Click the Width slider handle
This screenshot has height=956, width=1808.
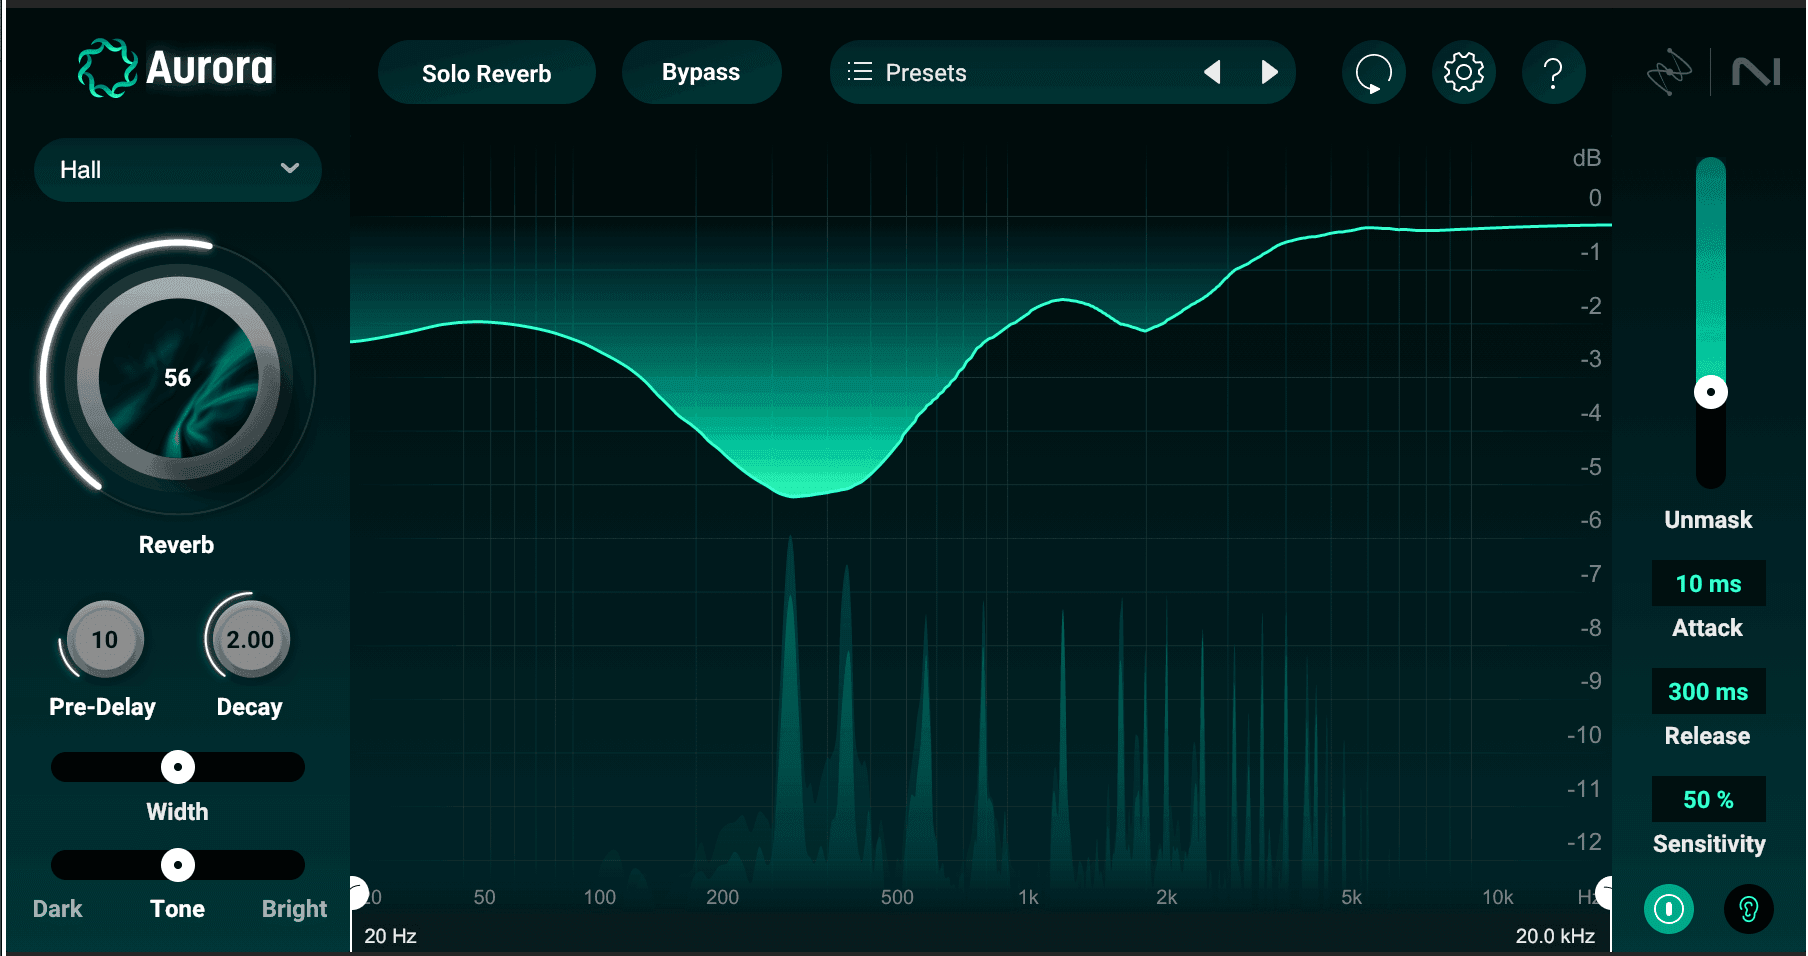click(x=178, y=767)
